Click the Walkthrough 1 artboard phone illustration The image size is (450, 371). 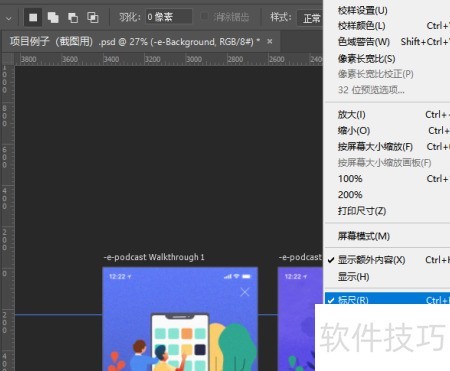180,342
